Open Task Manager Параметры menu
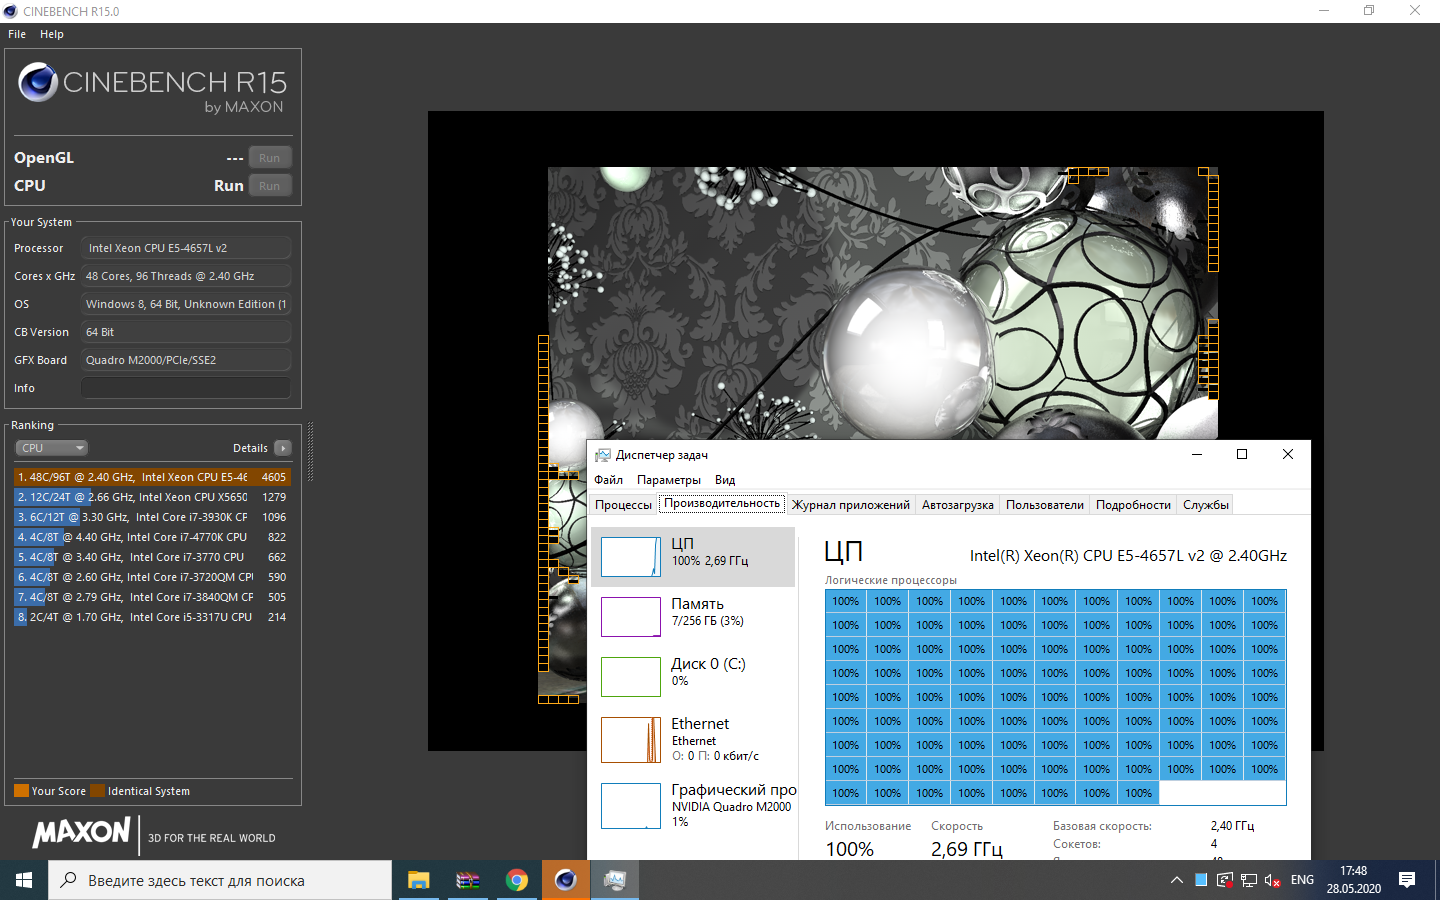1440x900 pixels. (x=669, y=480)
